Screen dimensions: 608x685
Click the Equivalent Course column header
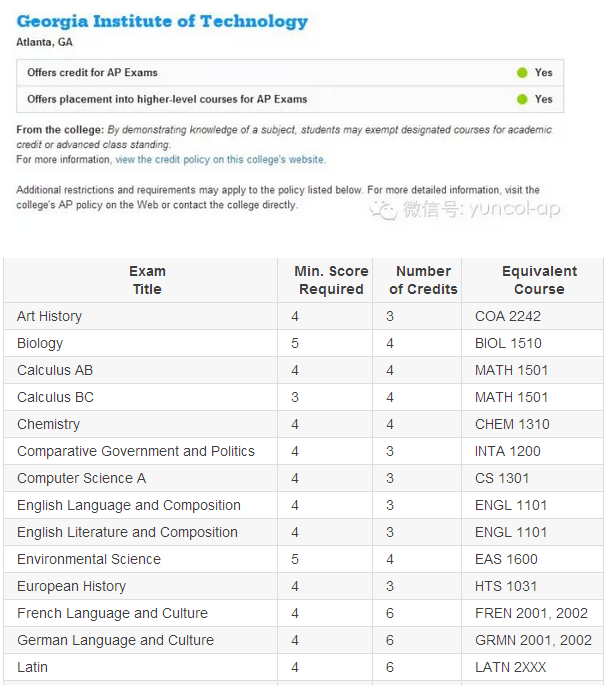tap(539, 280)
